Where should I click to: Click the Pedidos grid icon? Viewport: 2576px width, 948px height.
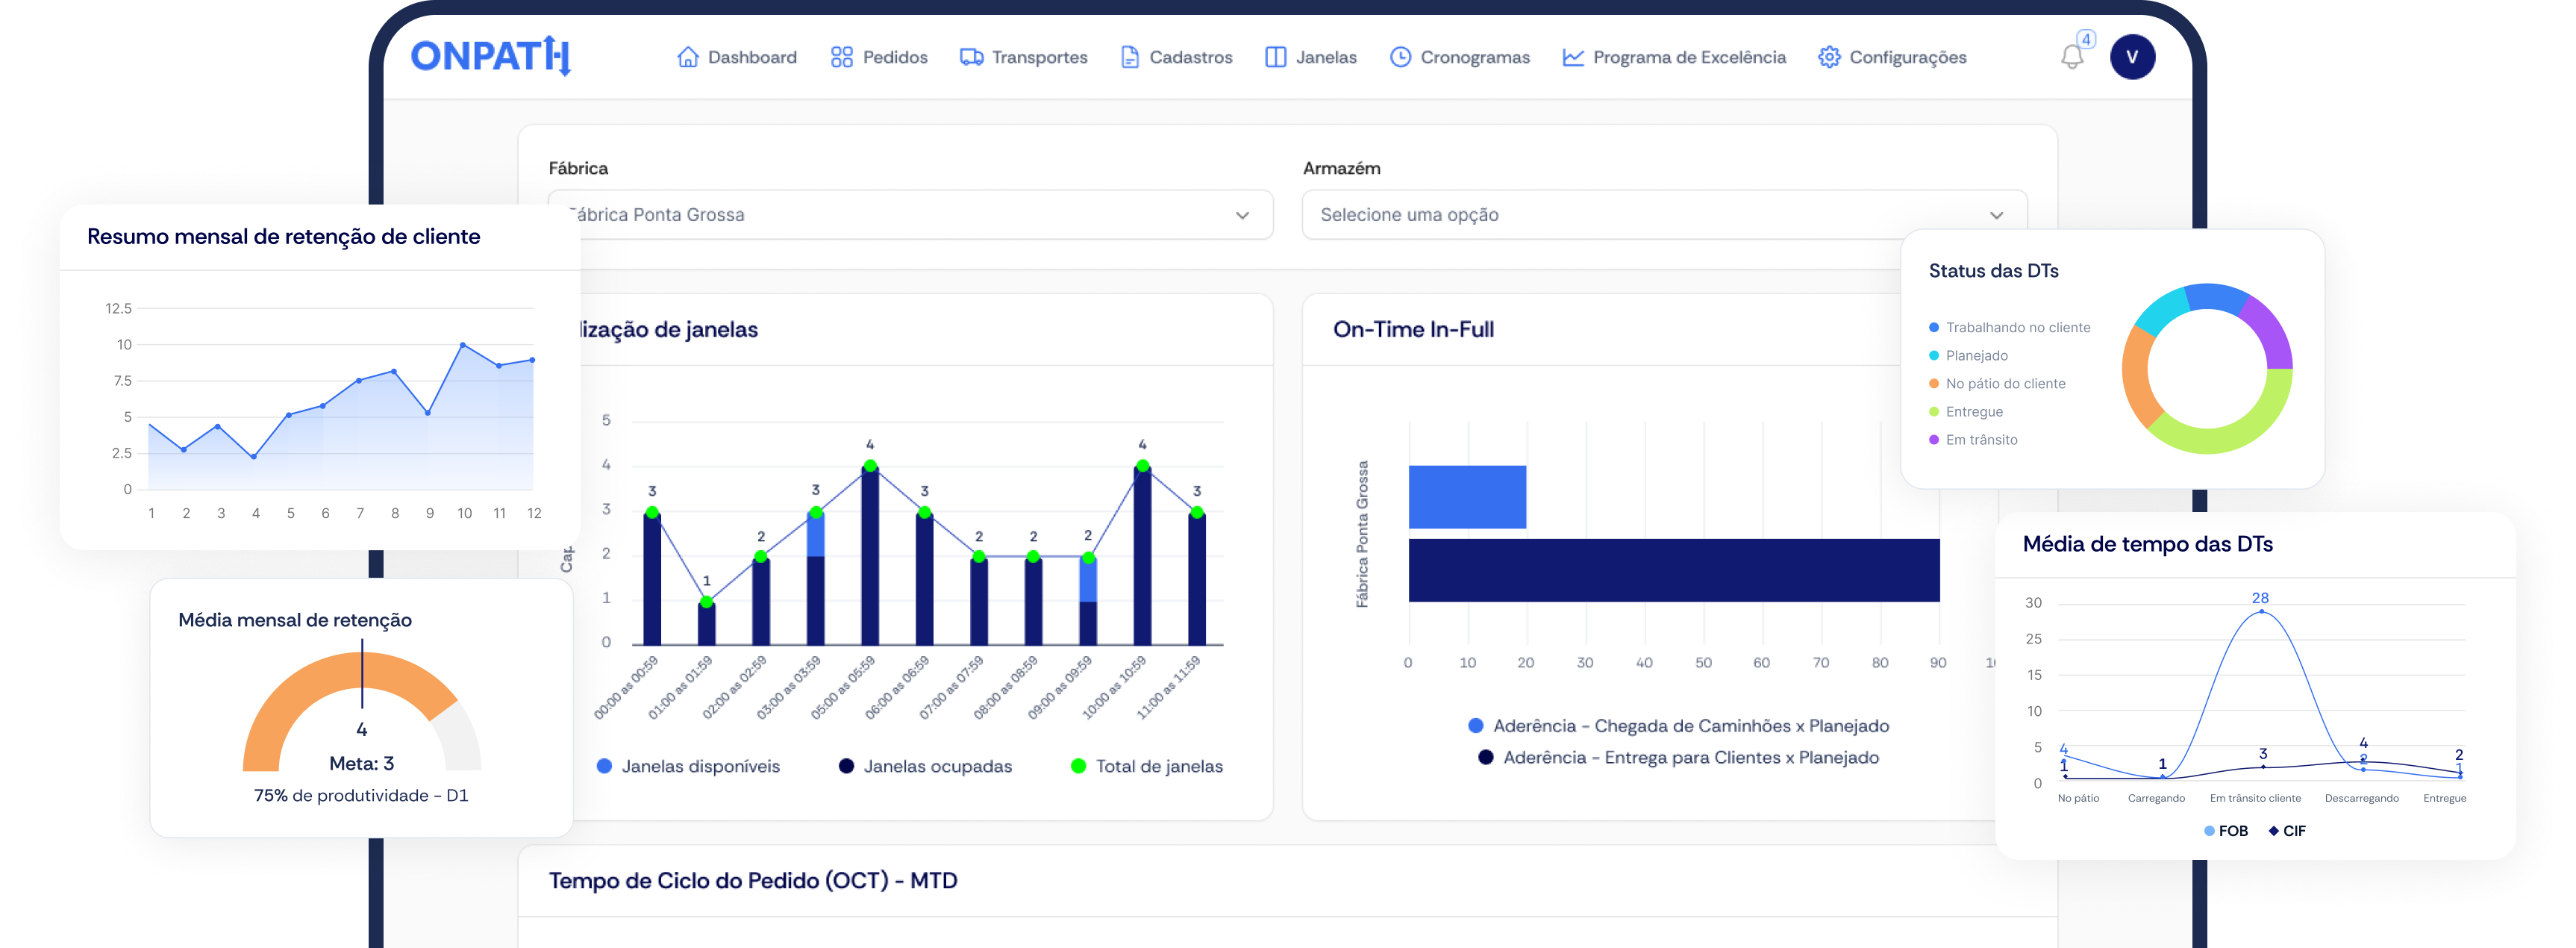[x=841, y=57]
